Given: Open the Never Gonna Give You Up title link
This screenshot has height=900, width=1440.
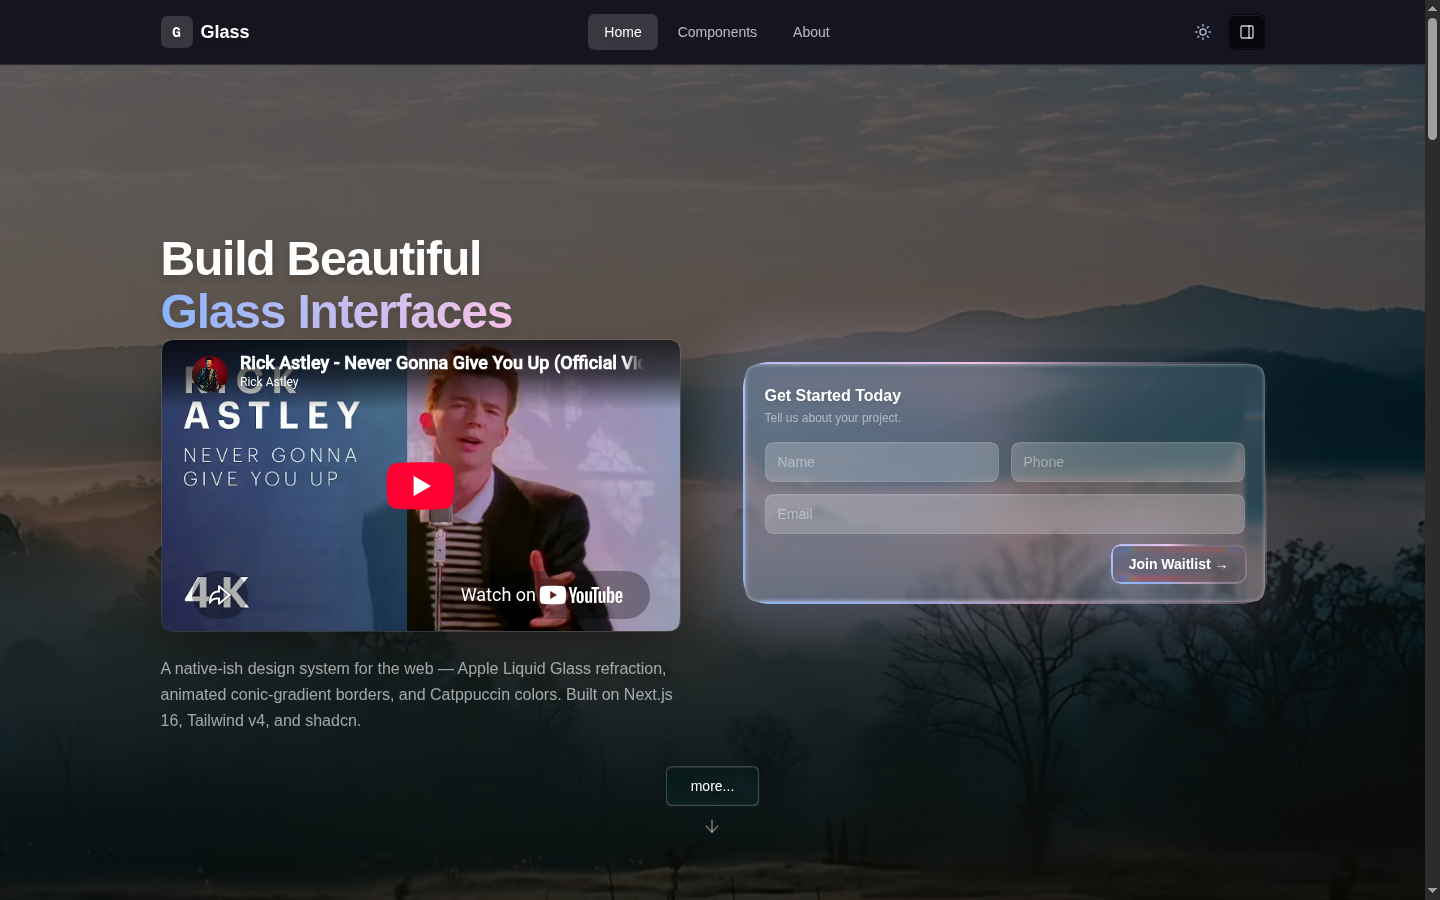Looking at the screenshot, I should [x=441, y=362].
